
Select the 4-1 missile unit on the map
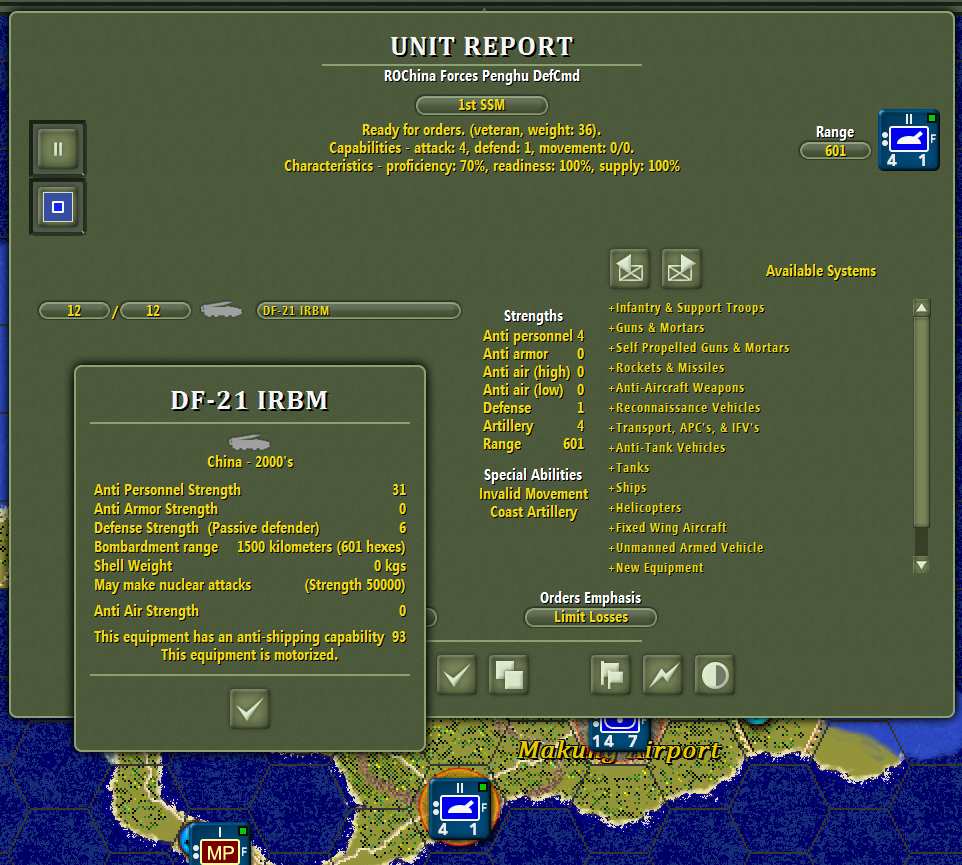pos(460,809)
